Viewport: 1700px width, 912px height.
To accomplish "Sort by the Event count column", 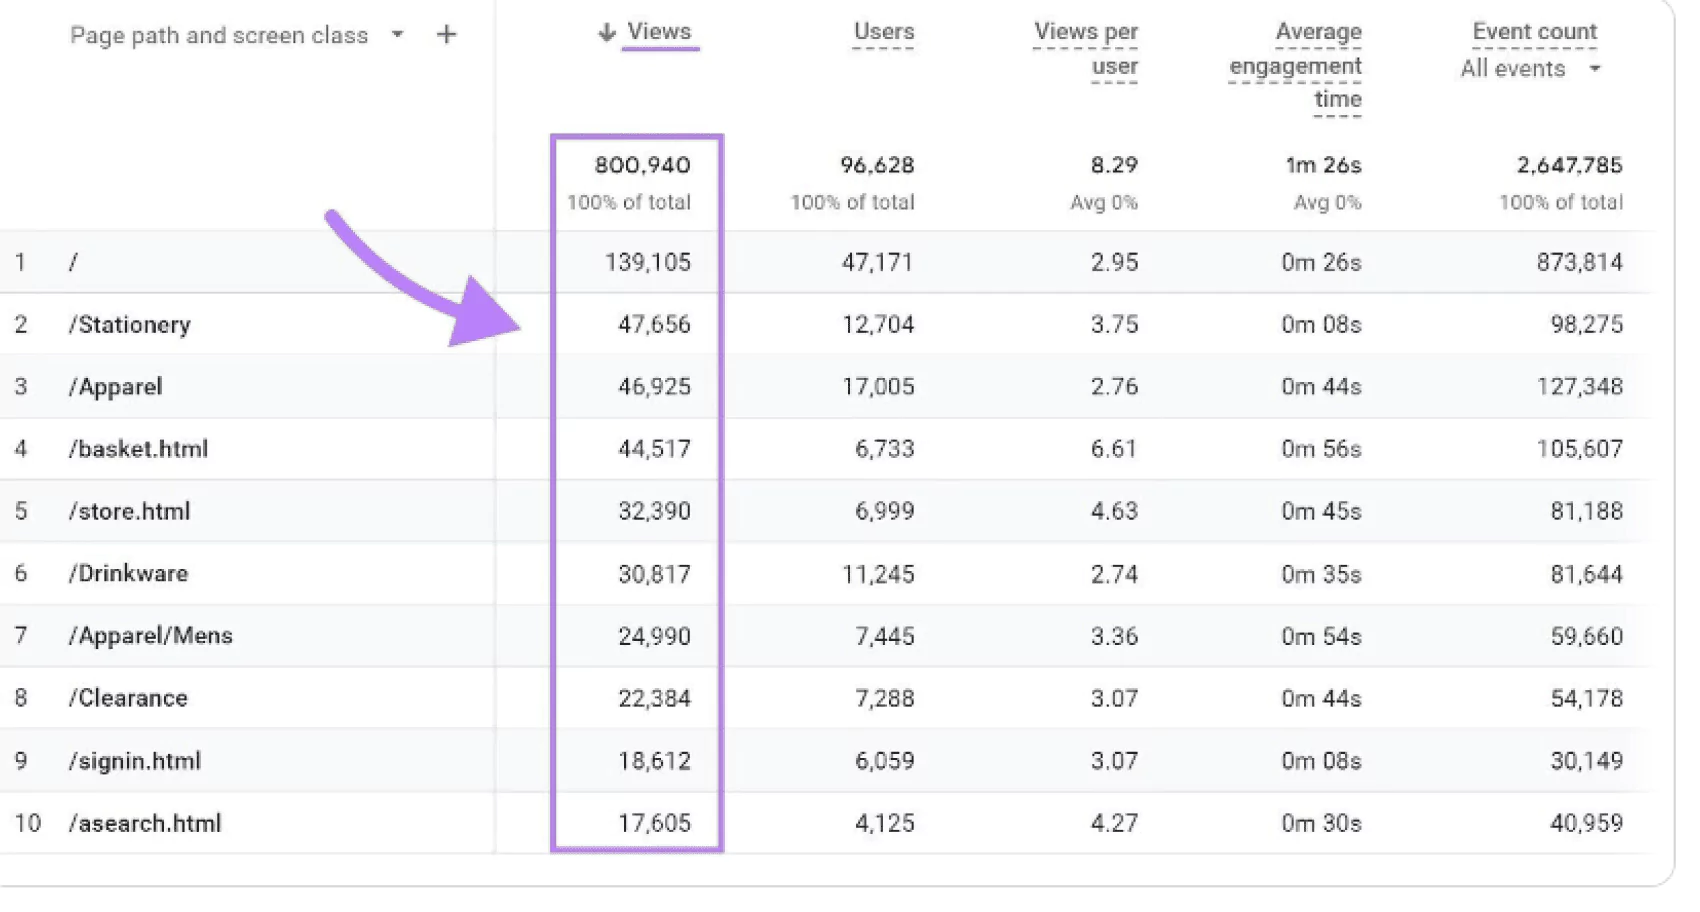I will [1533, 31].
